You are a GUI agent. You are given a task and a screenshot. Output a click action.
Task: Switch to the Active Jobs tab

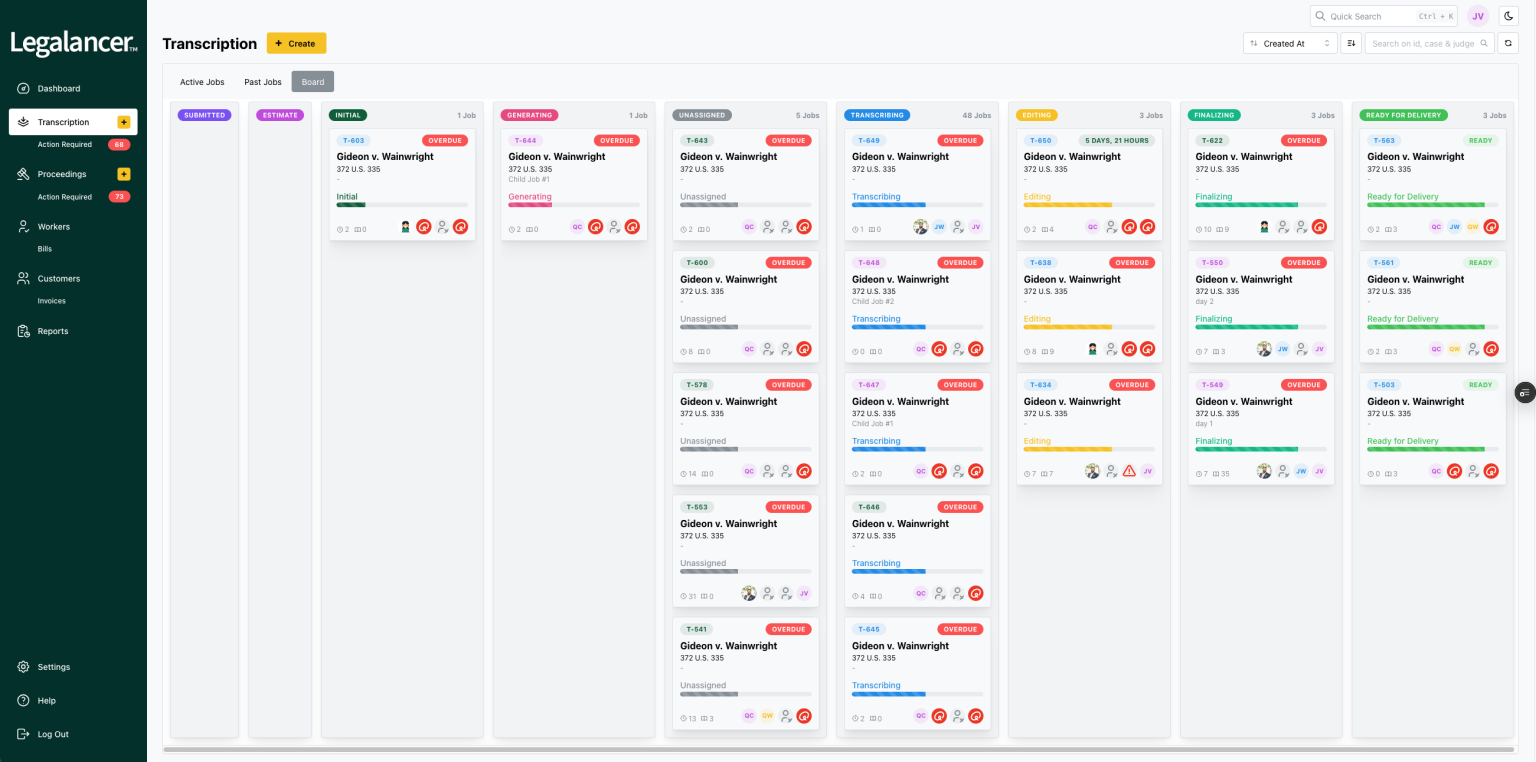click(202, 82)
